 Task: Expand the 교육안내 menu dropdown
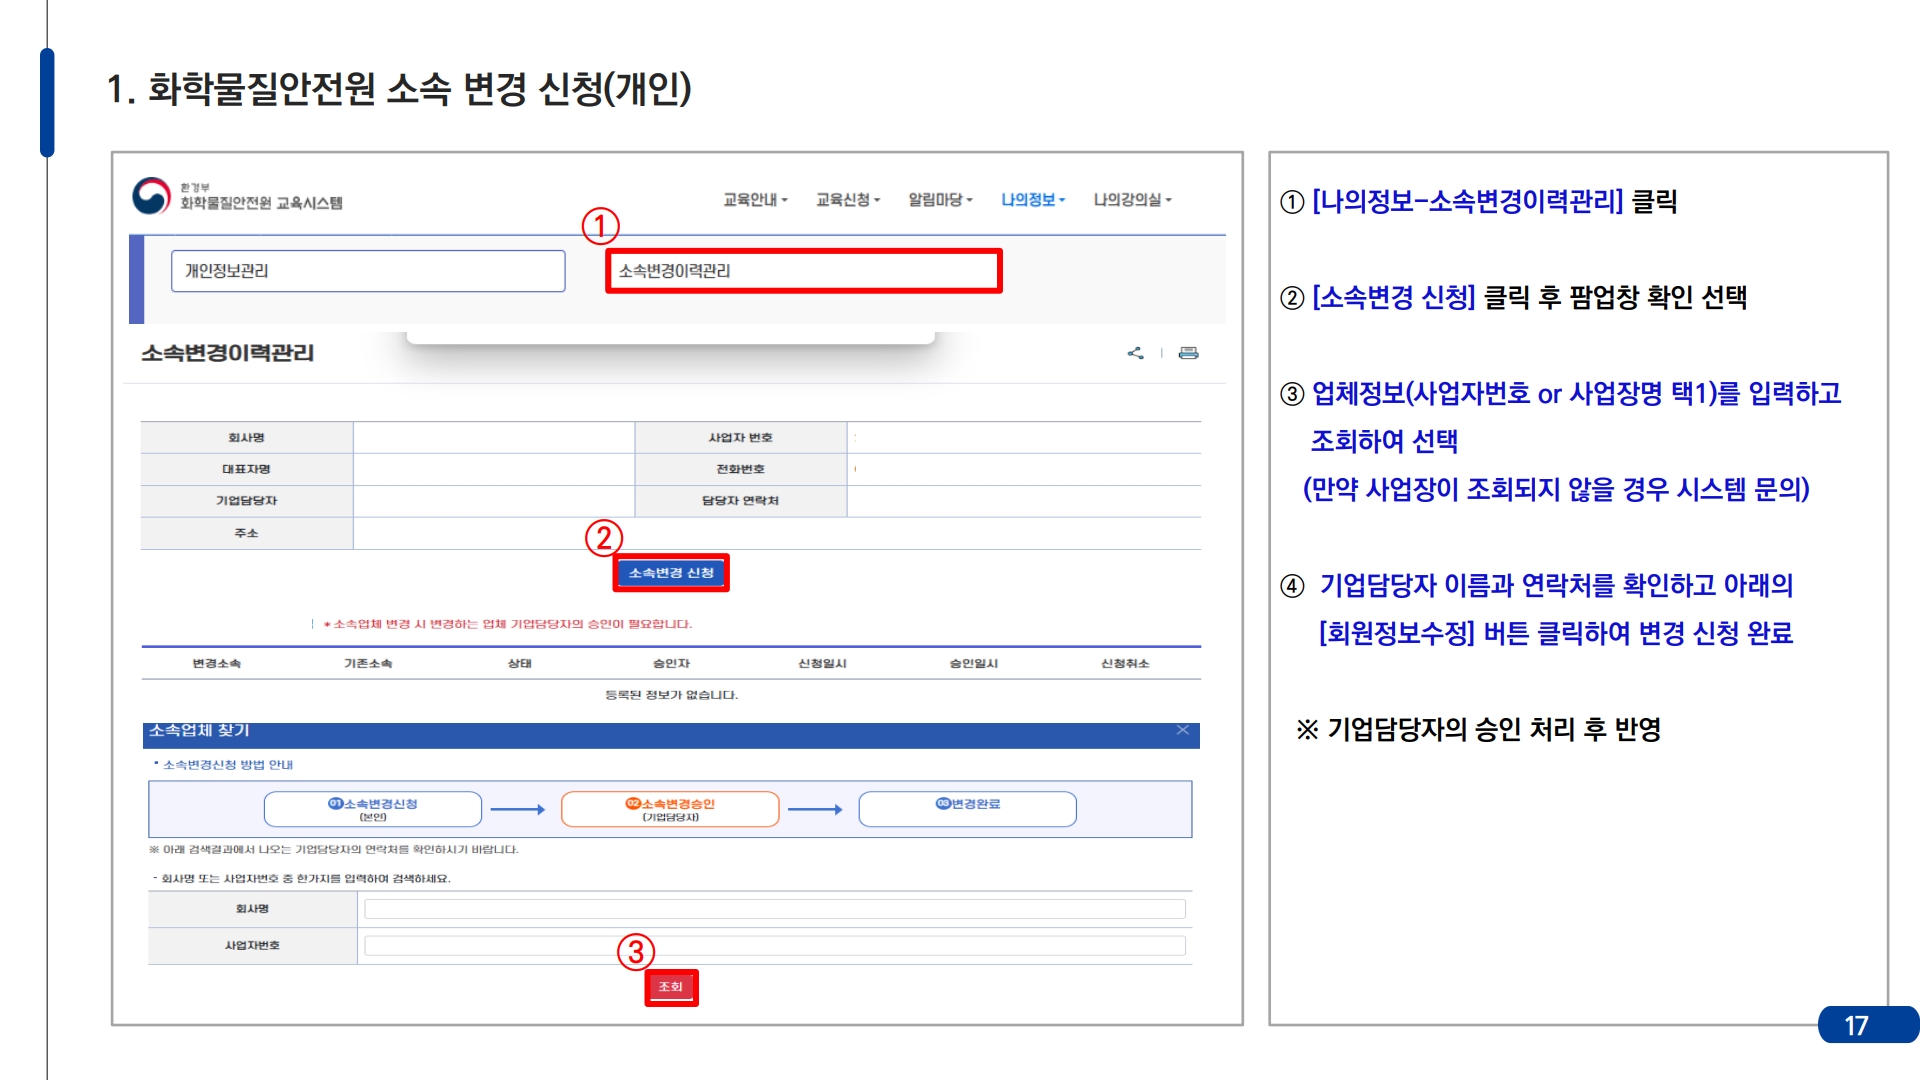[x=755, y=200]
